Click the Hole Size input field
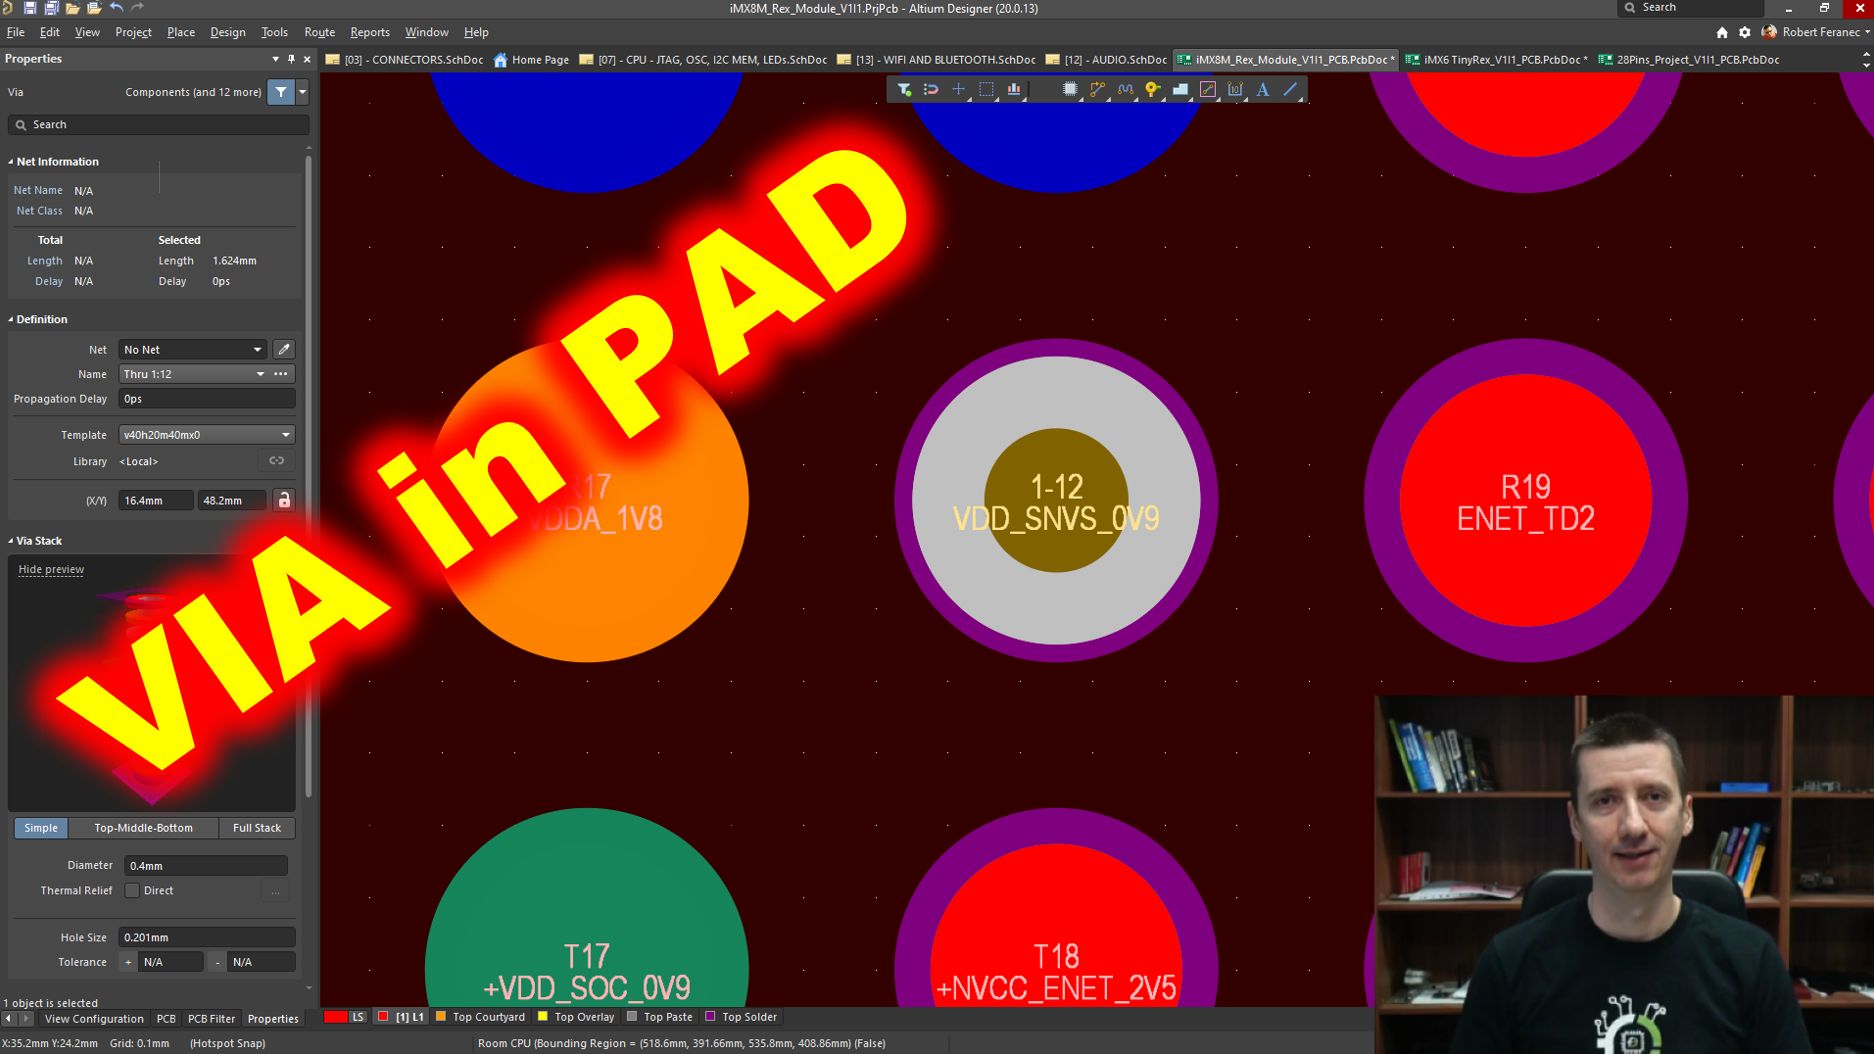This screenshot has height=1054, width=1874. (x=206, y=937)
